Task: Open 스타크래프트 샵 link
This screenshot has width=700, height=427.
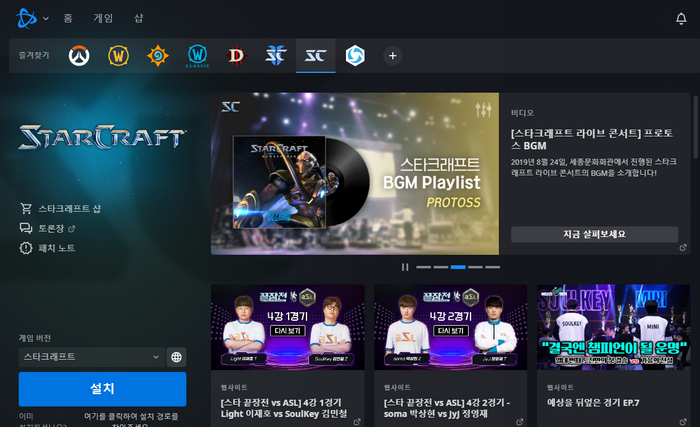Action: coord(70,209)
